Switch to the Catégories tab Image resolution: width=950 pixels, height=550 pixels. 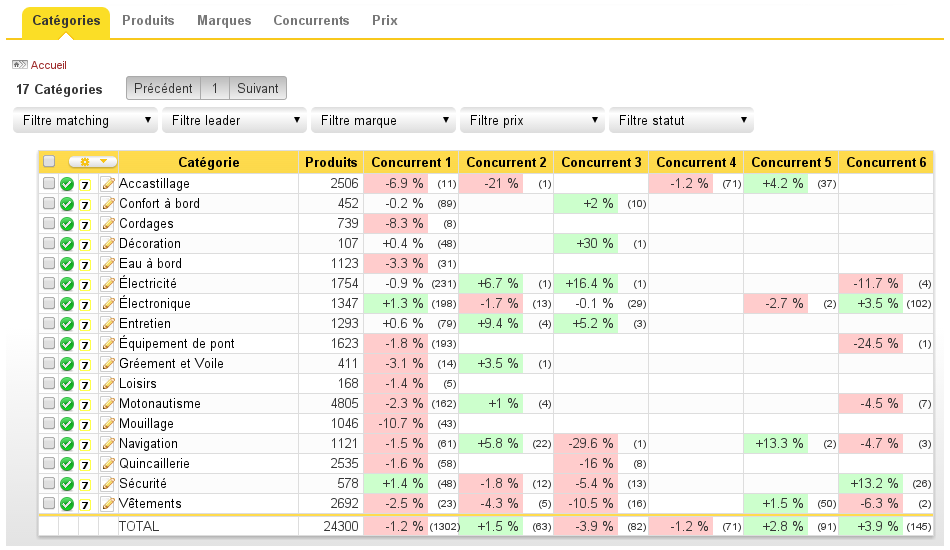tap(66, 21)
